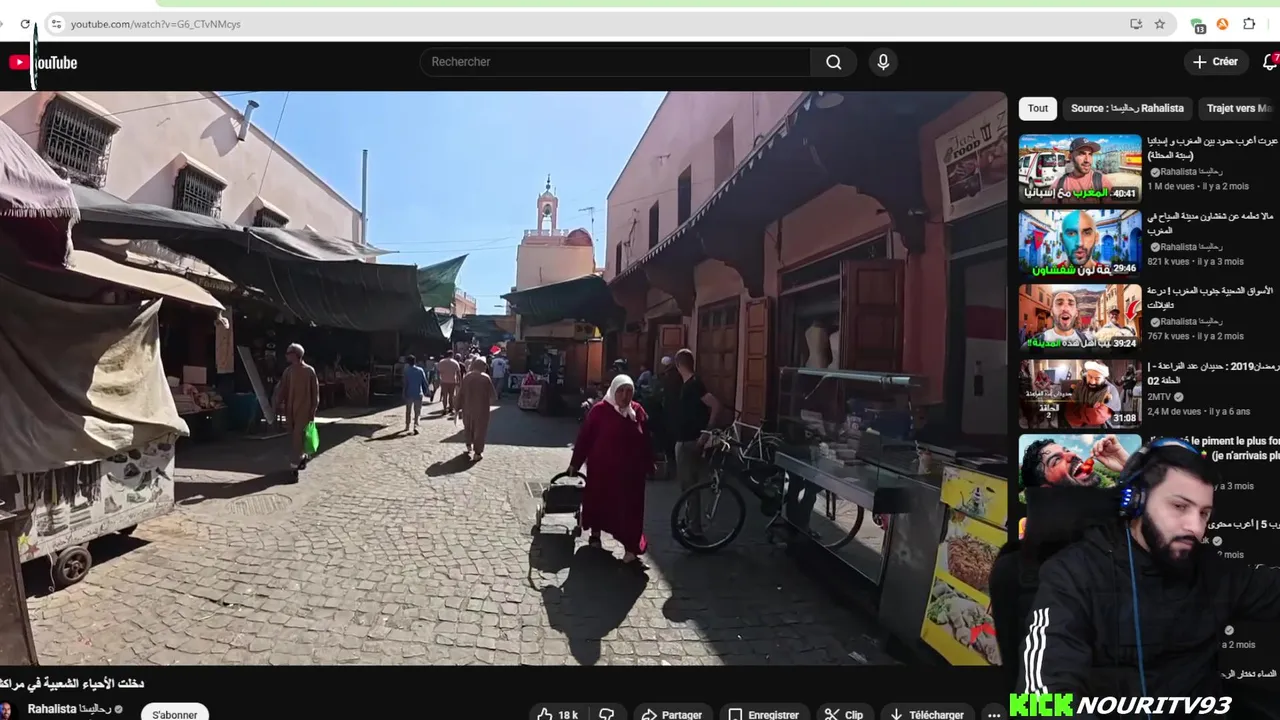Open 2MTV channel name in suggestions

coord(1158,397)
